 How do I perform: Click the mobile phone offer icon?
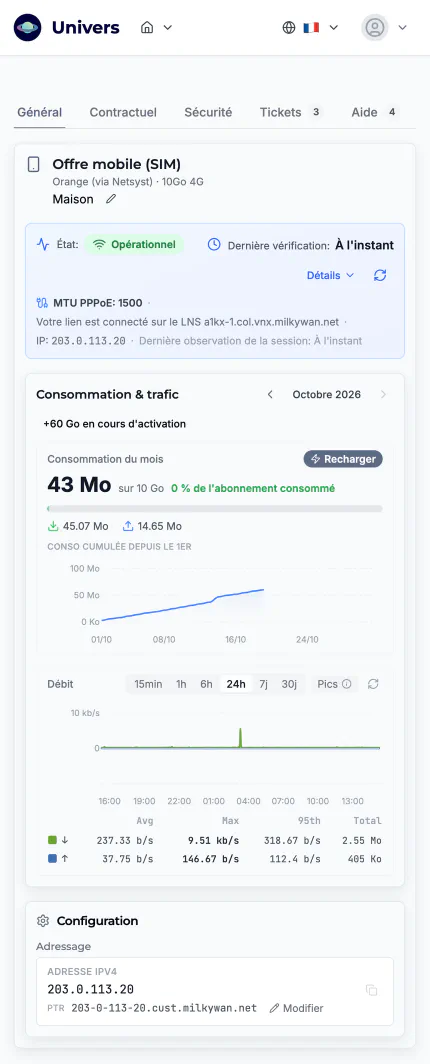point(33,164)
